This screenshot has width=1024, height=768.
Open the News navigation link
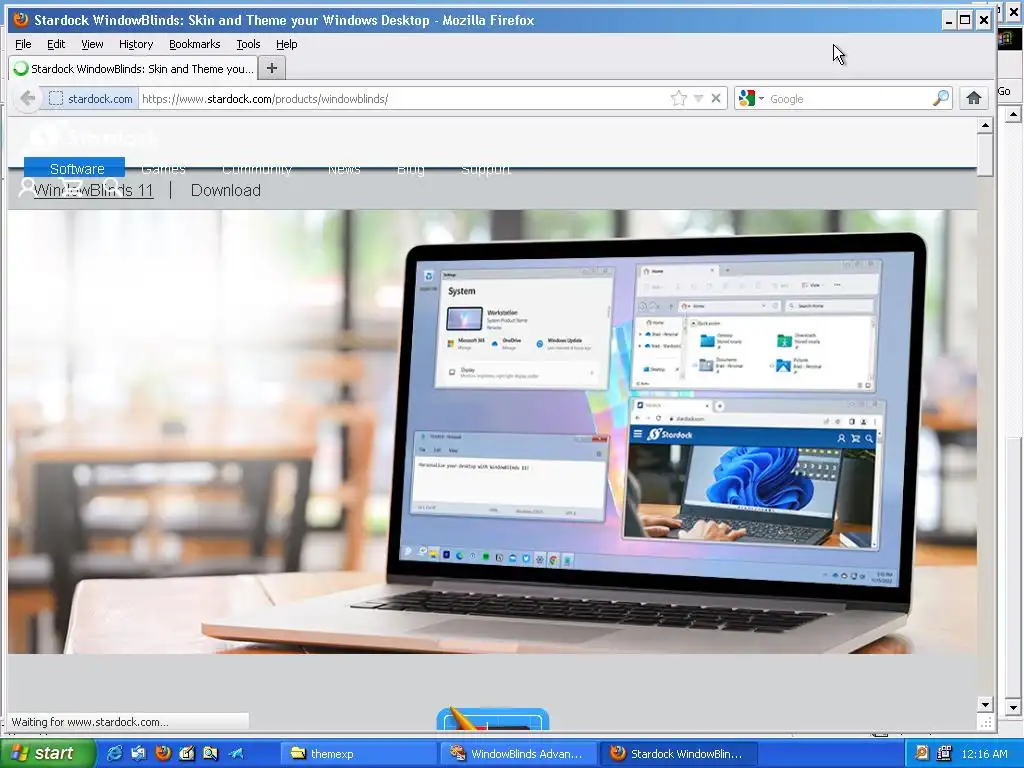[x=344, y=169]
